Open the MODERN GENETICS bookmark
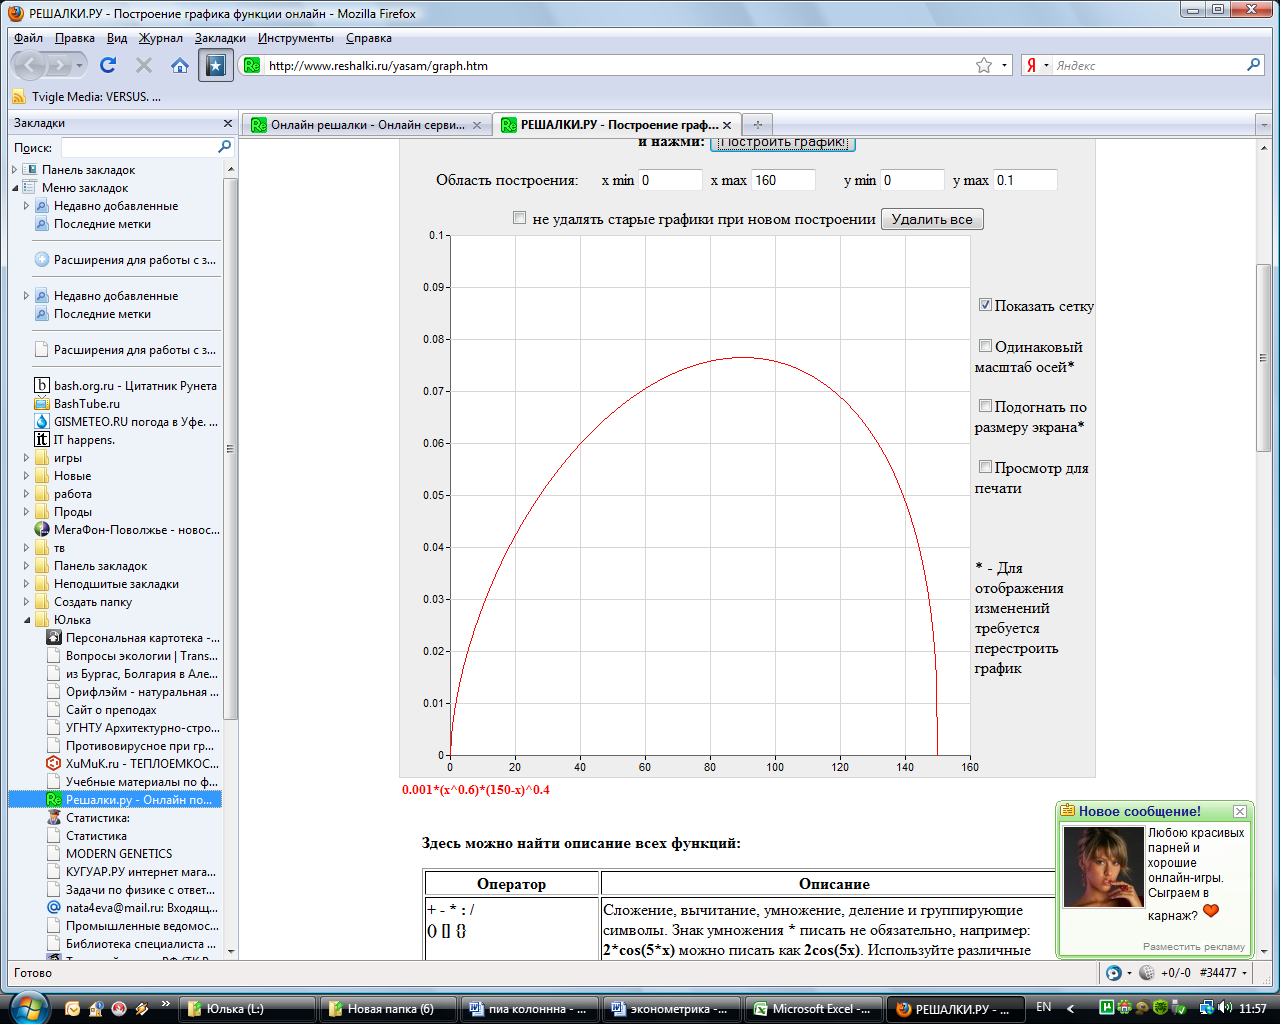 (119, 853)
